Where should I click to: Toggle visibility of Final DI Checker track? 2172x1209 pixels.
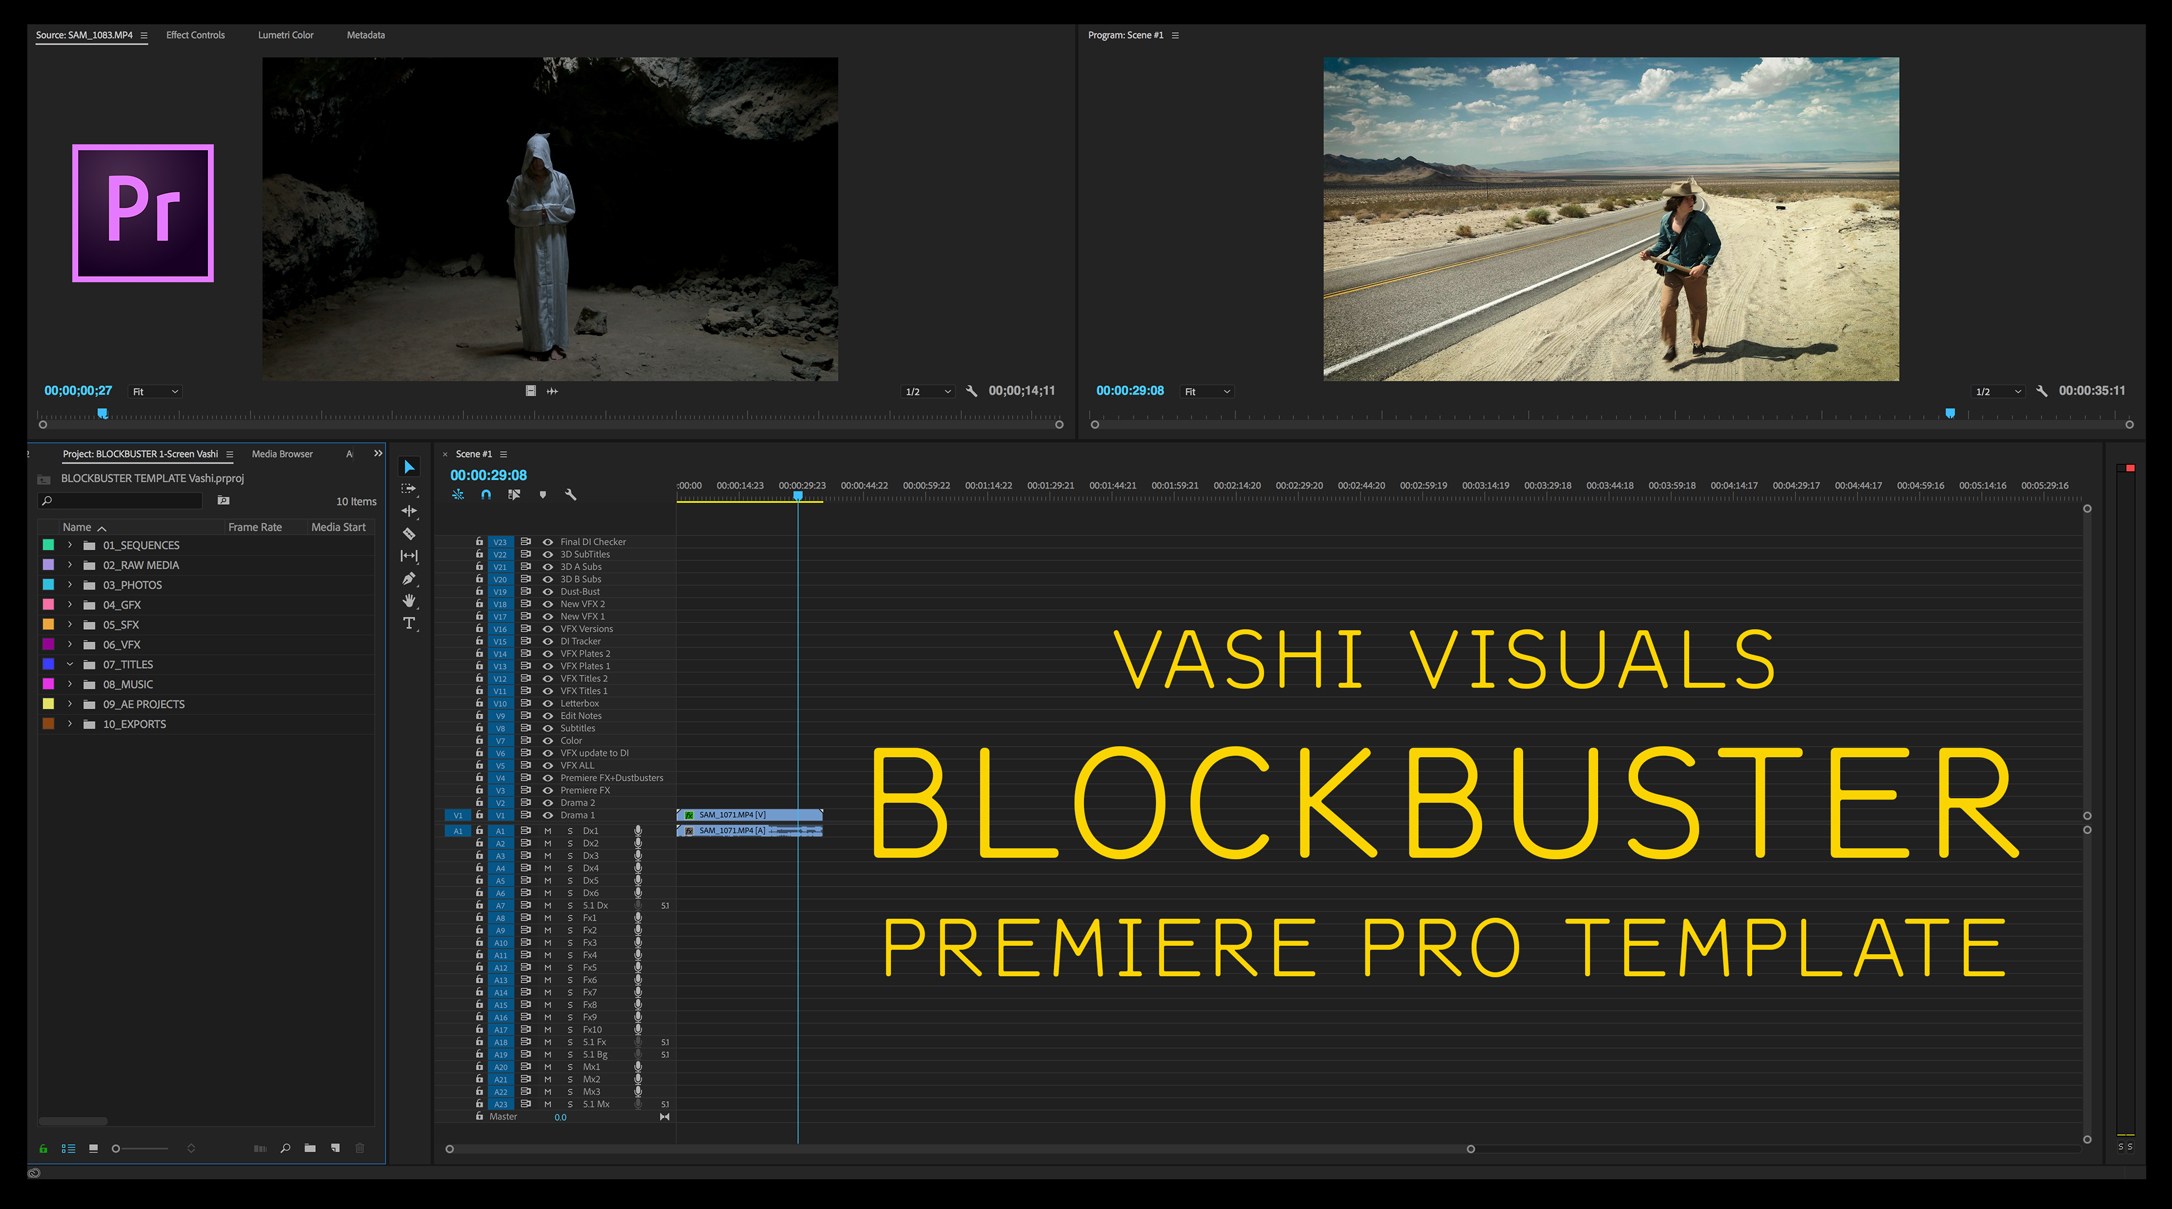547,542
